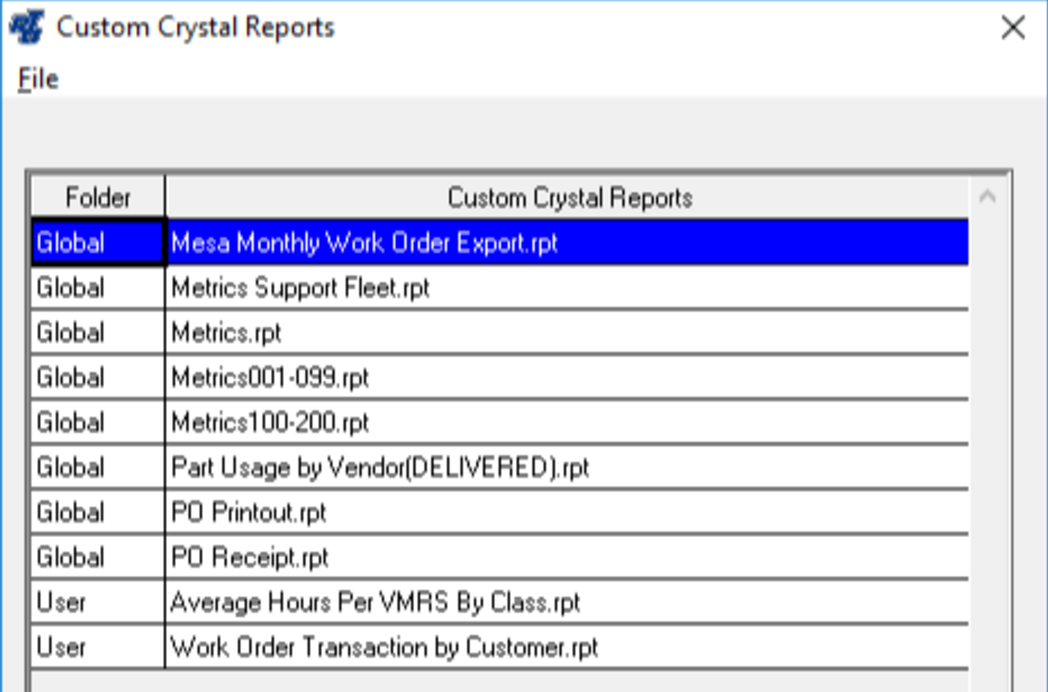Screen dimensions: 1048x692
Task: Choose the Metrics.rpt report name
Action: (226, 333)
